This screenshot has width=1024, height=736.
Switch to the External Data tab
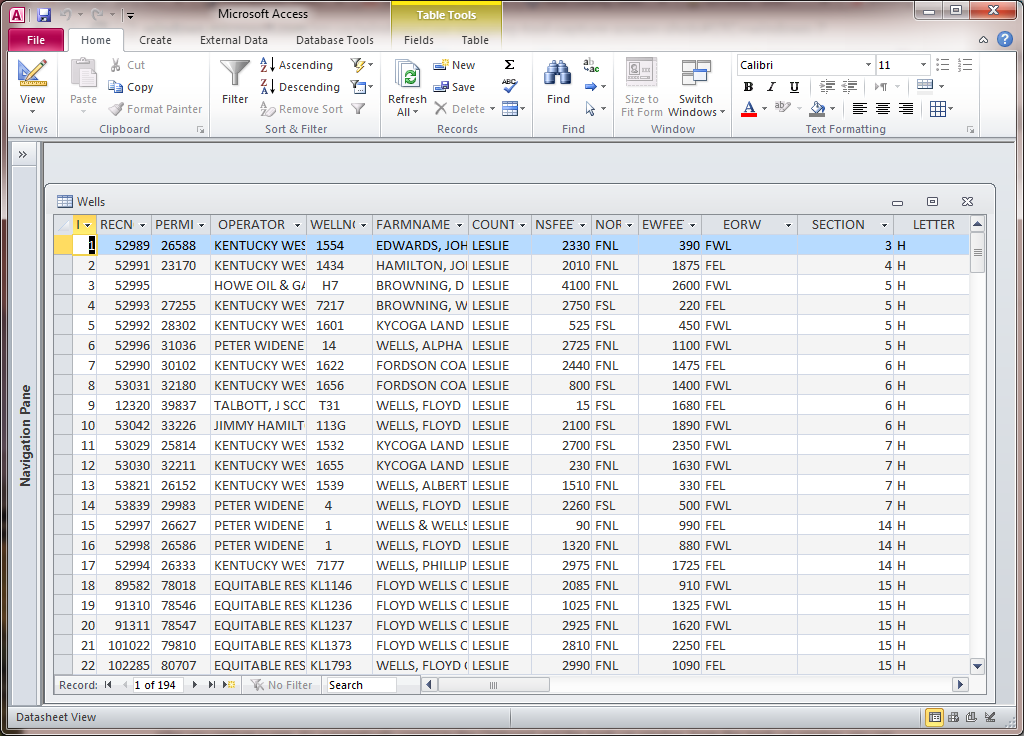click(x=234, y=40)
